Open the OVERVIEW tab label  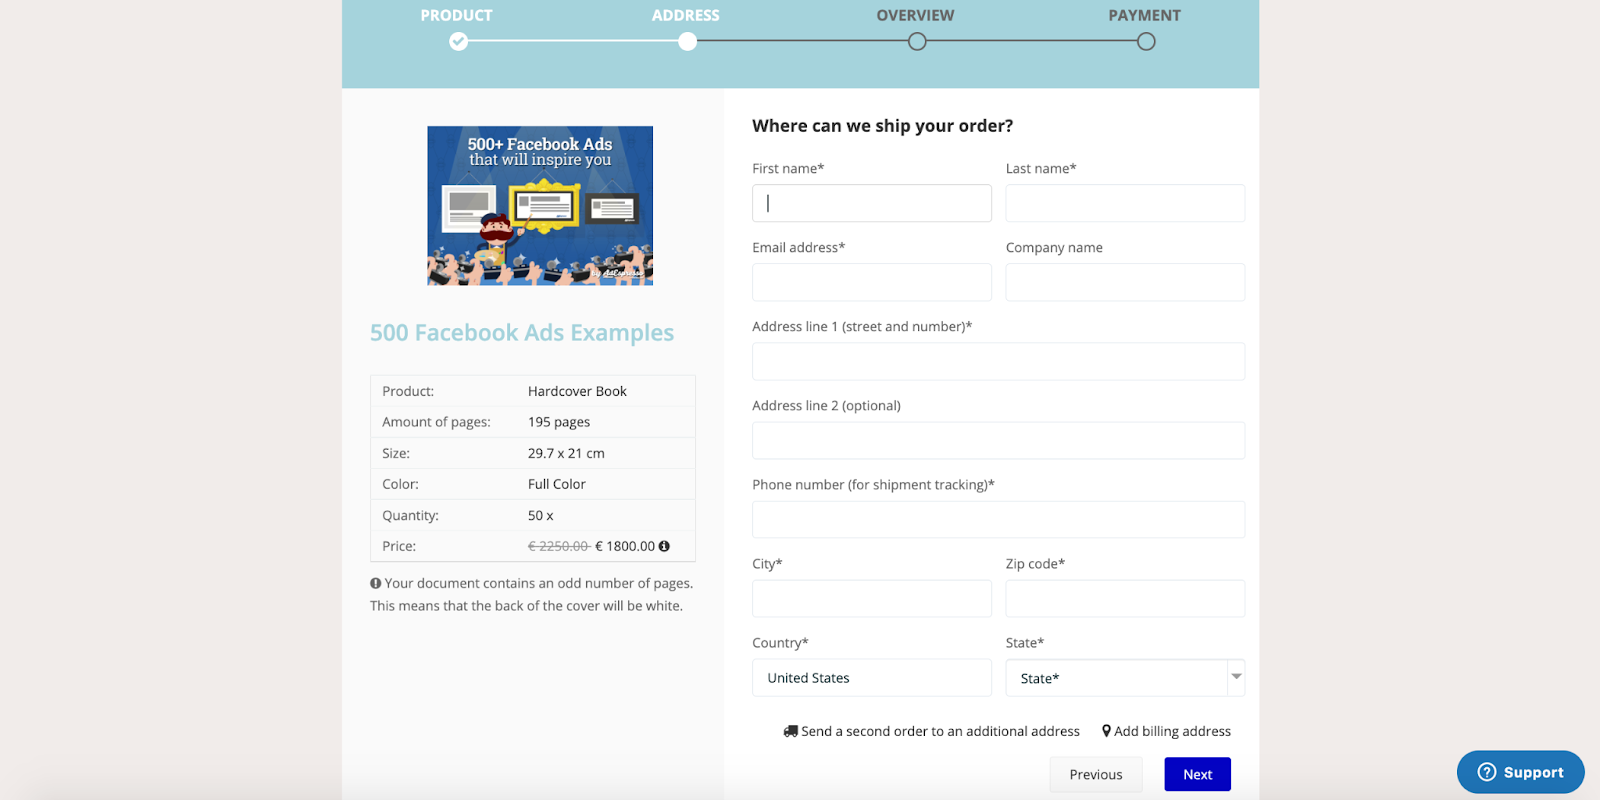pos(915,15)
